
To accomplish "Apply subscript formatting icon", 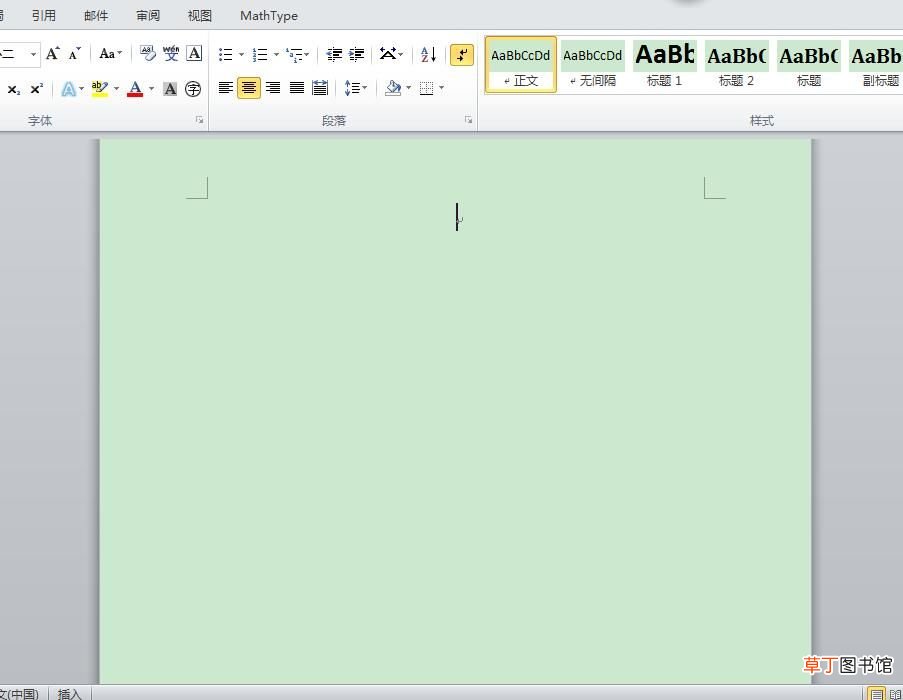I will 13,89.
